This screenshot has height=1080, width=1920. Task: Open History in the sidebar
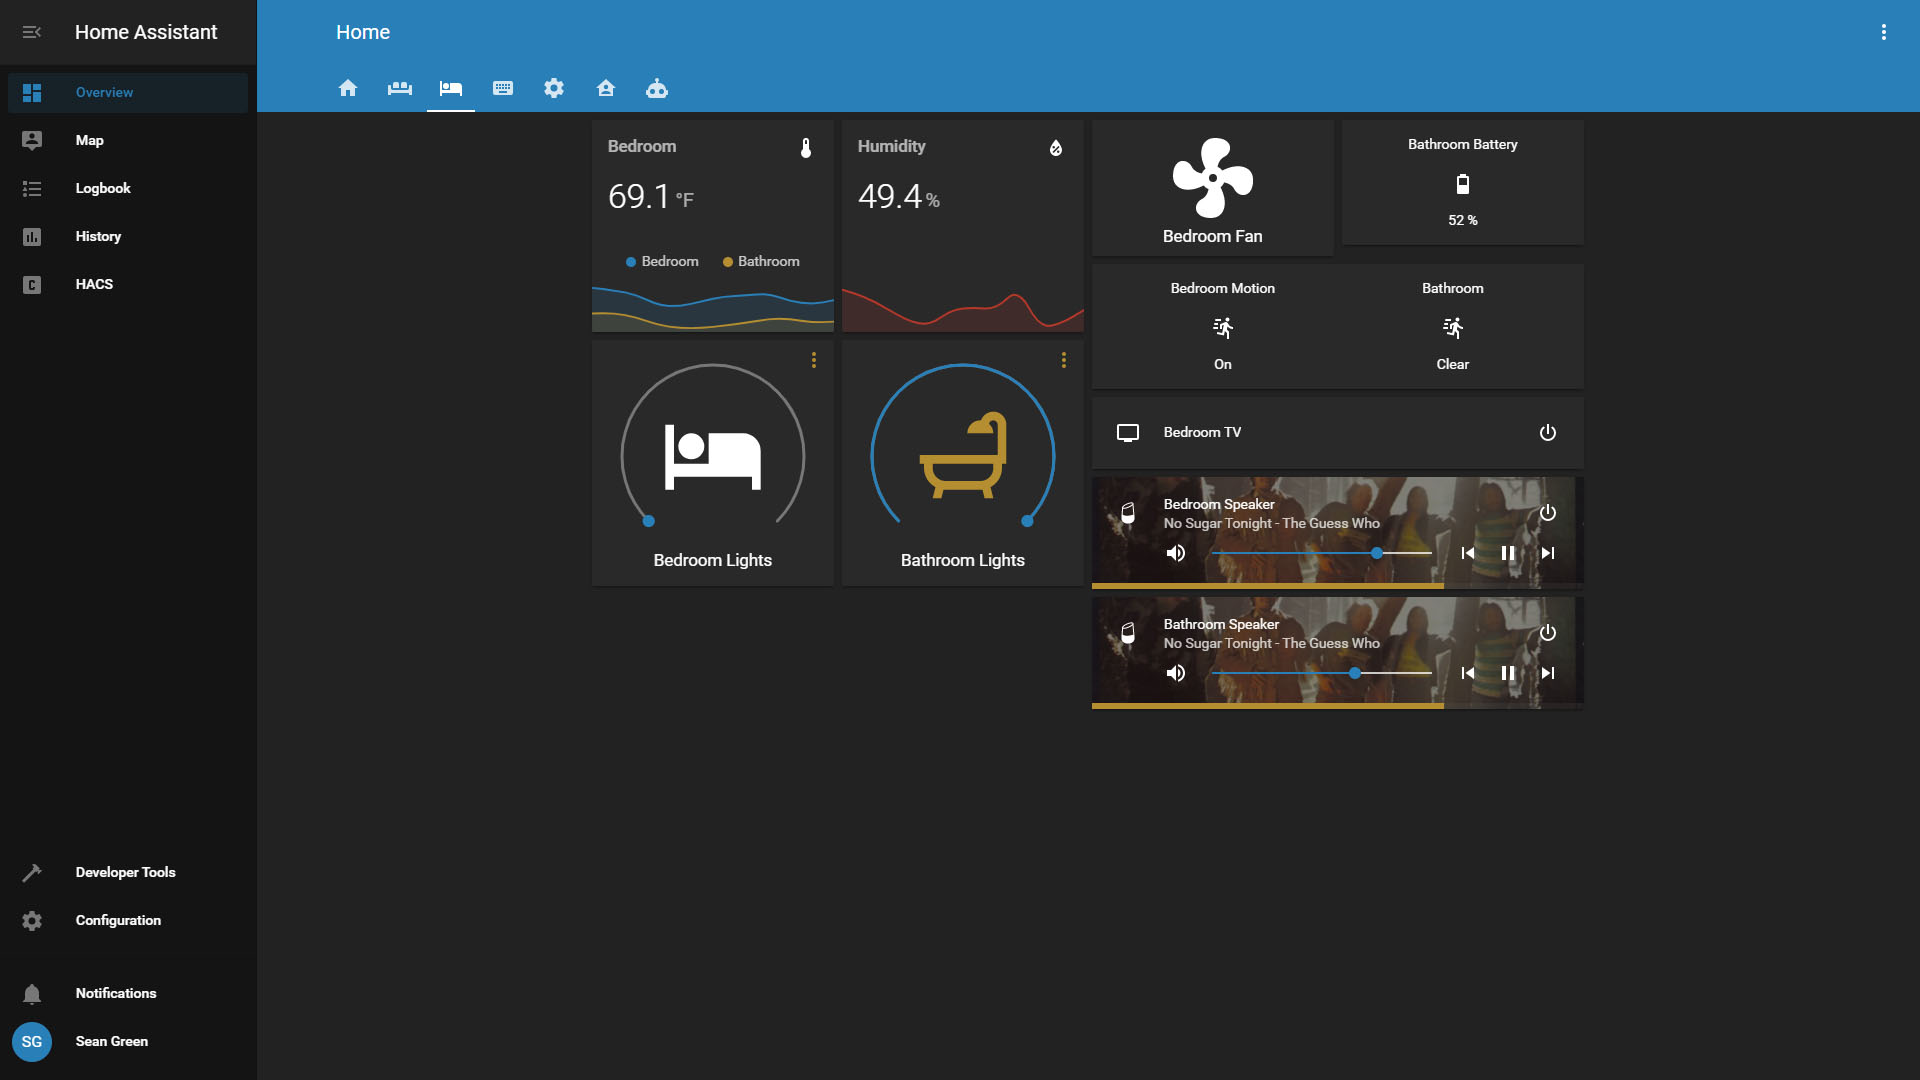(128, 236)
